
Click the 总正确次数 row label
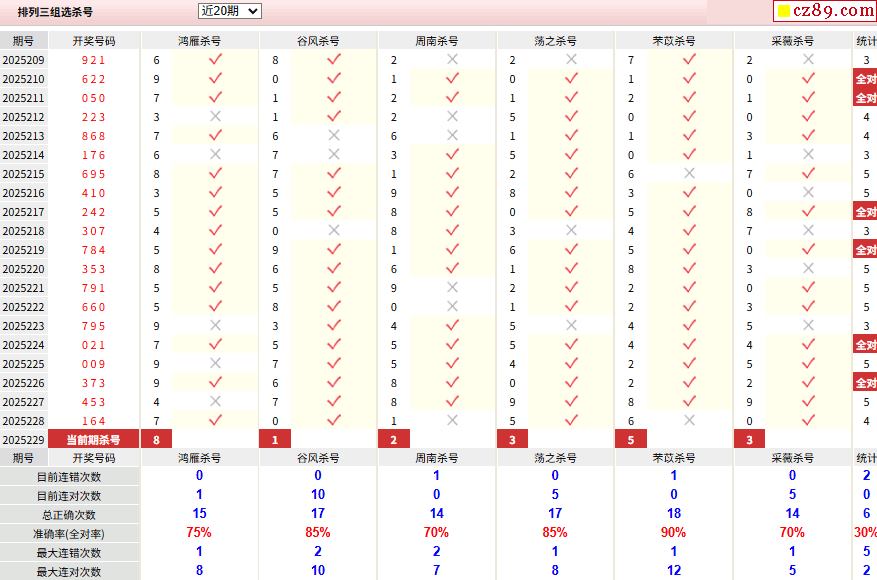[x=69, y=515]
